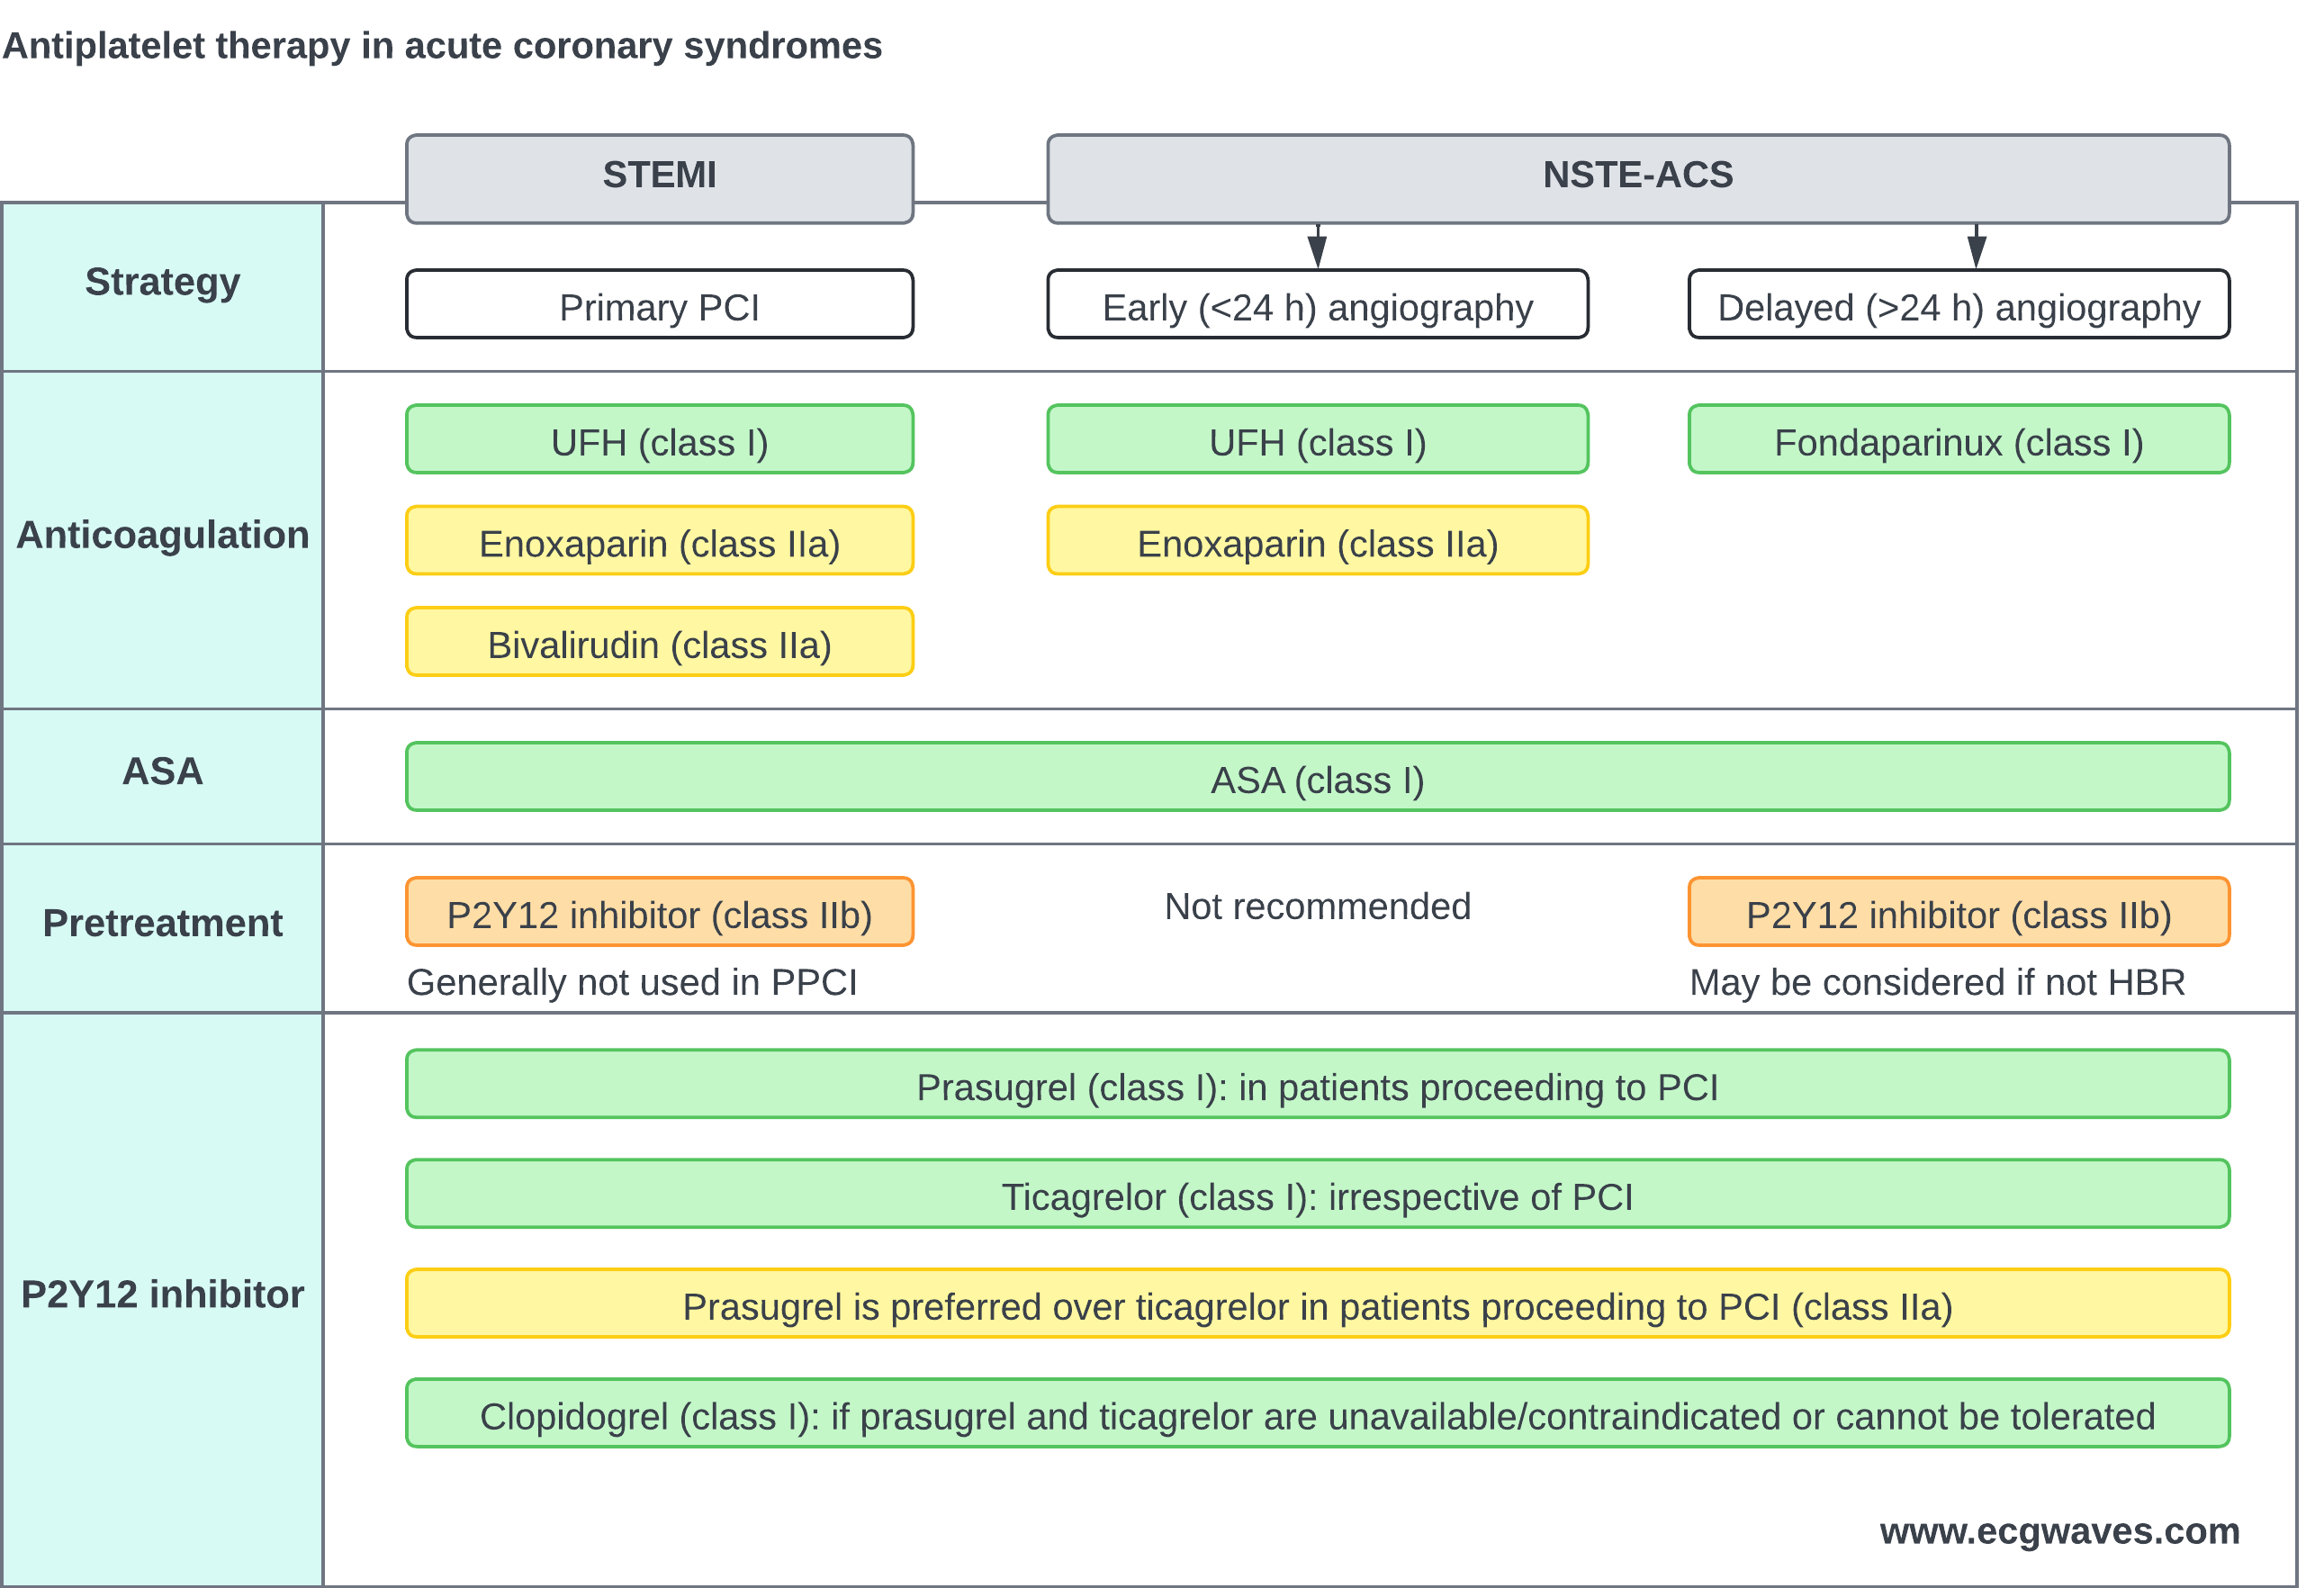2324x1588 pixels.
Task: Click Enoxaparin (class IIa) under STEMI
Action: point(659,540)
